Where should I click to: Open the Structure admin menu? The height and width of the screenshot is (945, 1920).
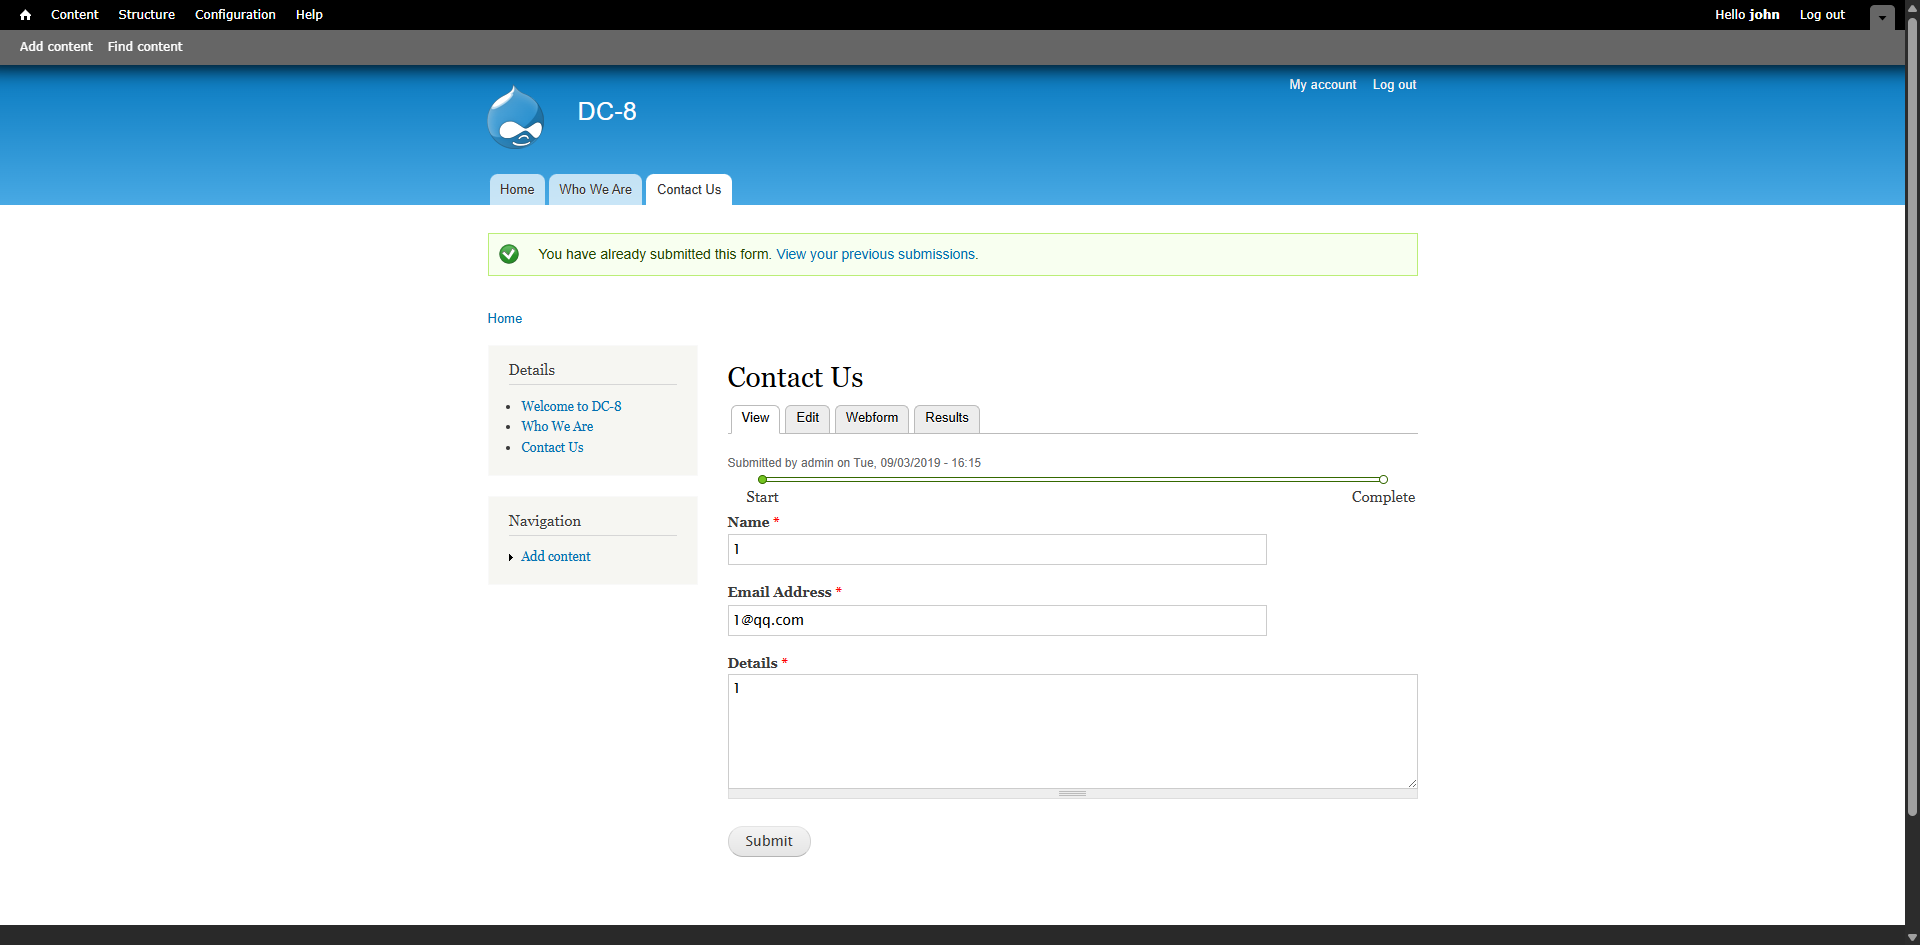[146, 15]
